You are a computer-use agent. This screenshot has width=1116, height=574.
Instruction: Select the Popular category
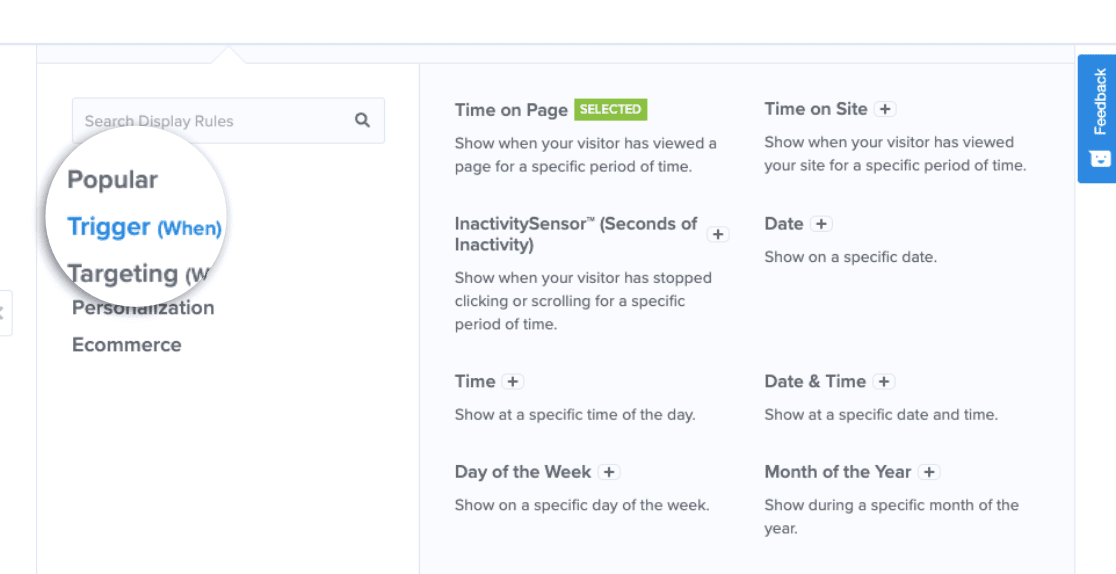(112, 179)
